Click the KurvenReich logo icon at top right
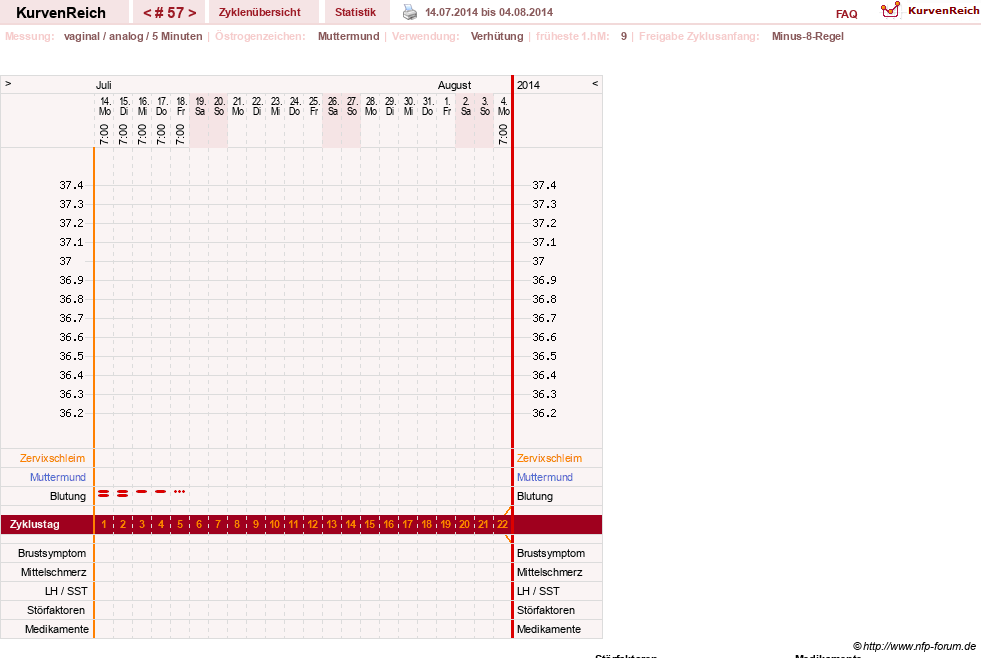 [x=890, y=10]
